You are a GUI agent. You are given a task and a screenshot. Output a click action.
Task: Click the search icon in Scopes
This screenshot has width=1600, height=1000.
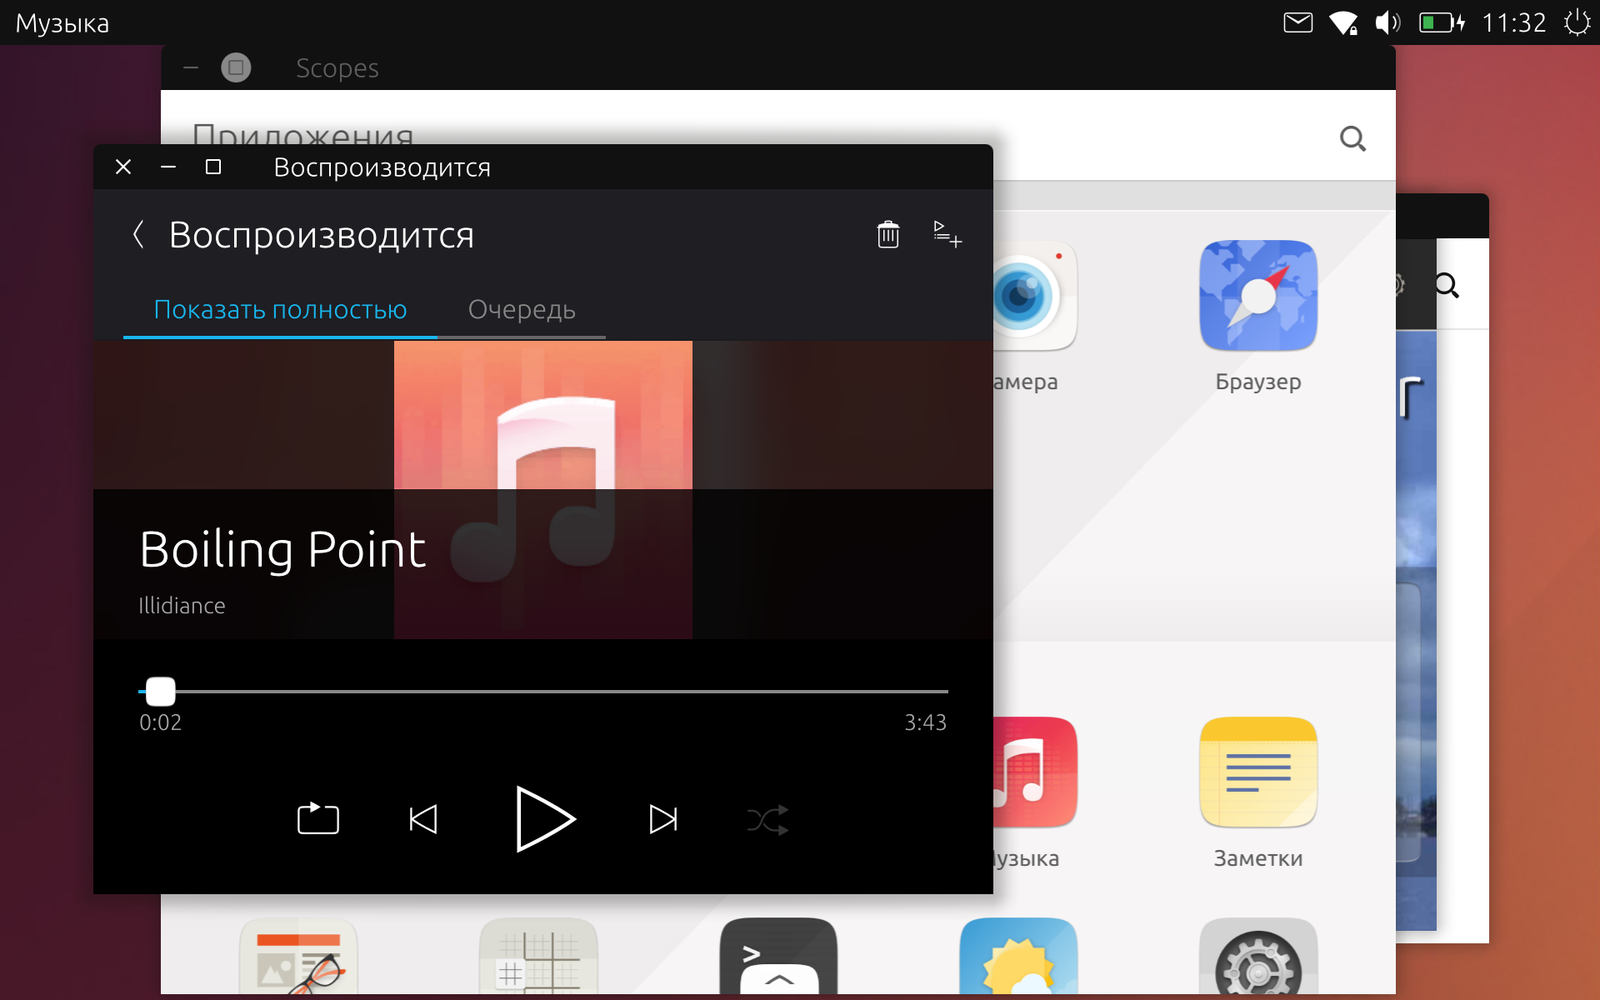coord(1352,139)
